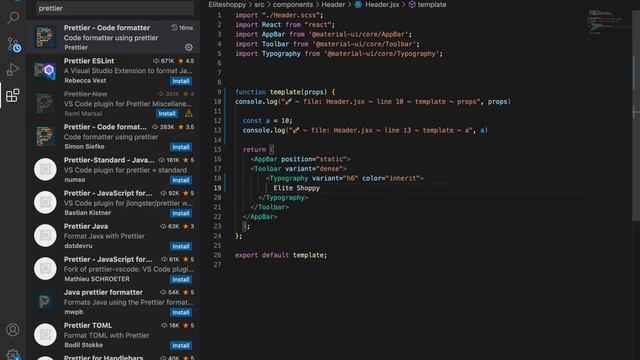This screenshot has width=640, height=360.
Task: Click the Header.scss import on line 1
Action: [279, 15]
